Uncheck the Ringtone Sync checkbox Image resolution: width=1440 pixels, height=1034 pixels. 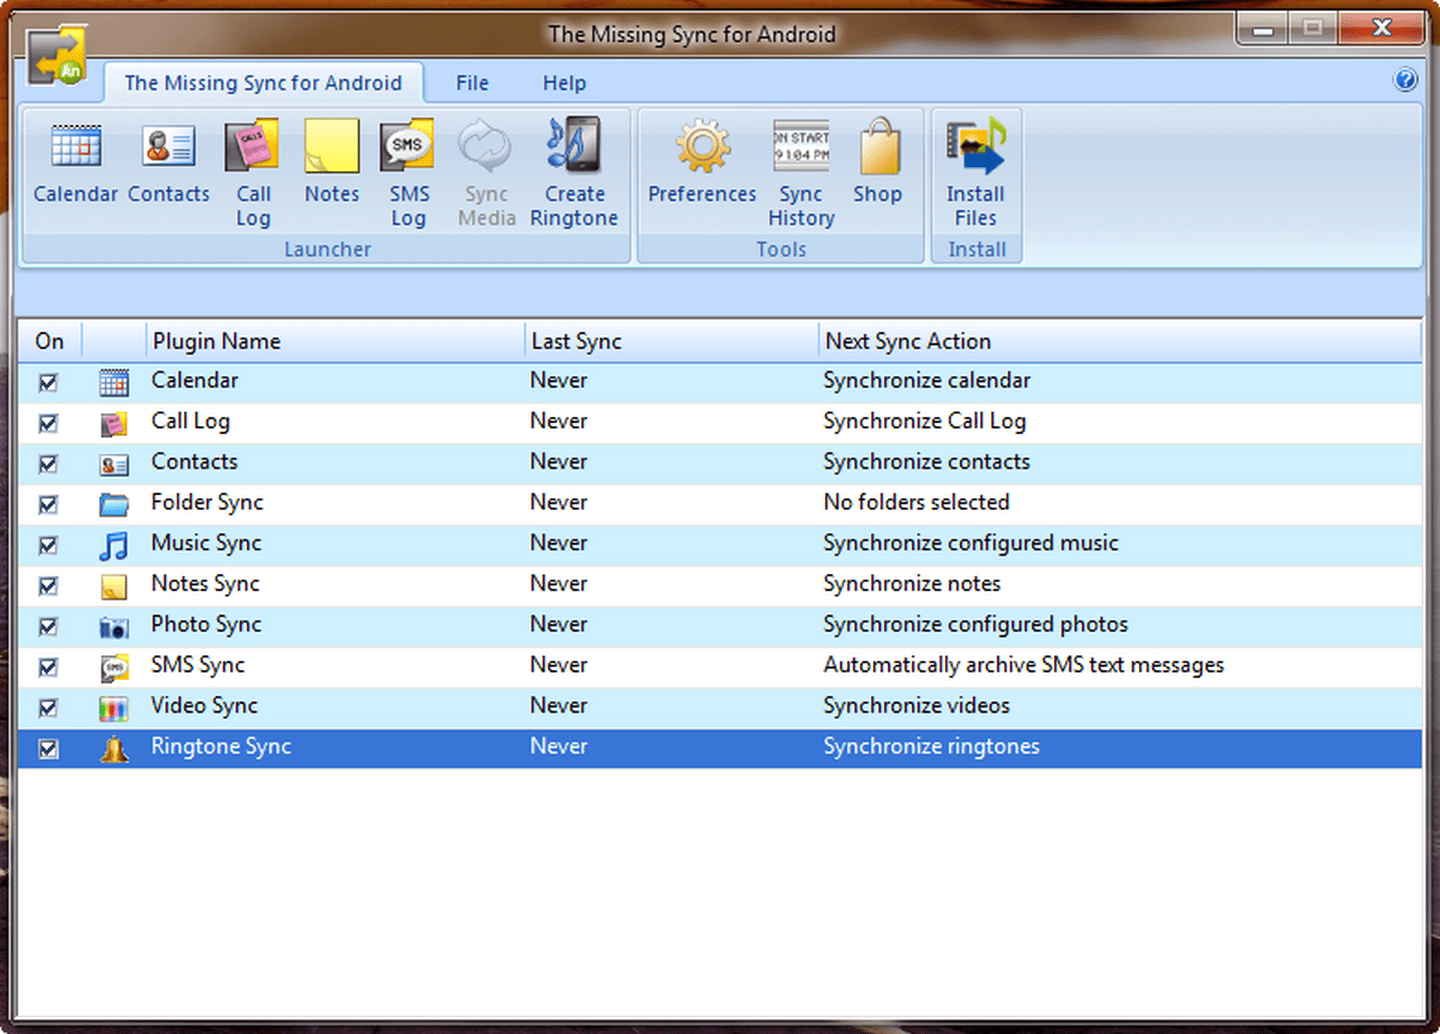coord(48,749)
